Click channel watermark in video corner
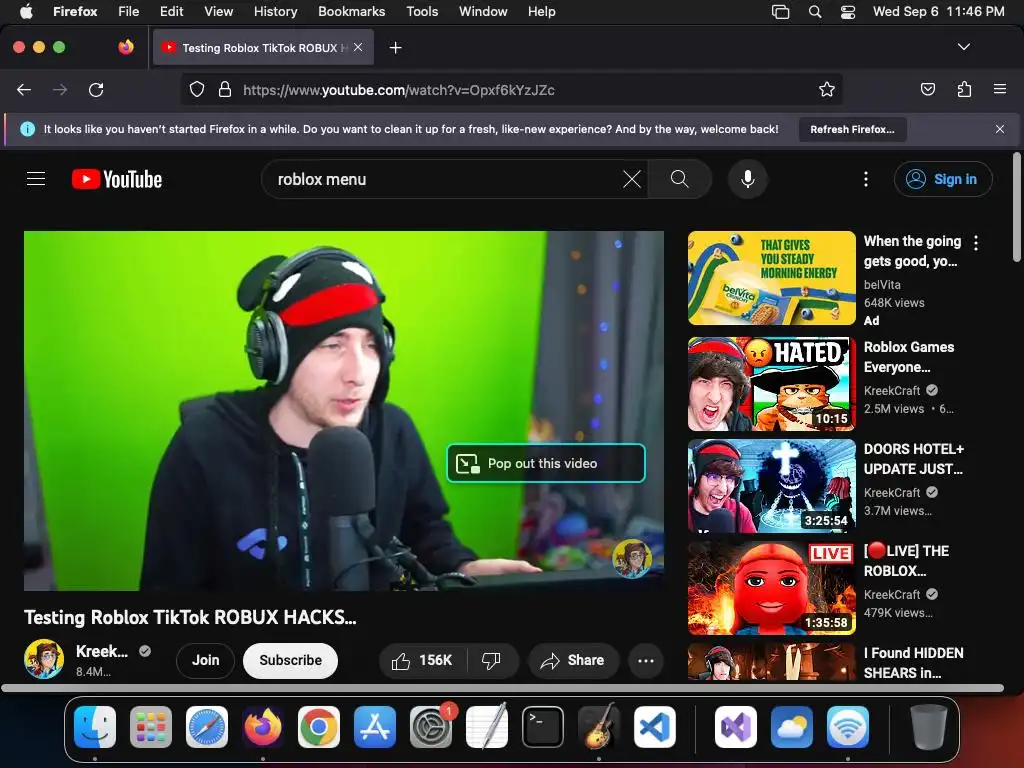Image resolution: width=1024 pixels, height=768 pixels. point(632,558)
